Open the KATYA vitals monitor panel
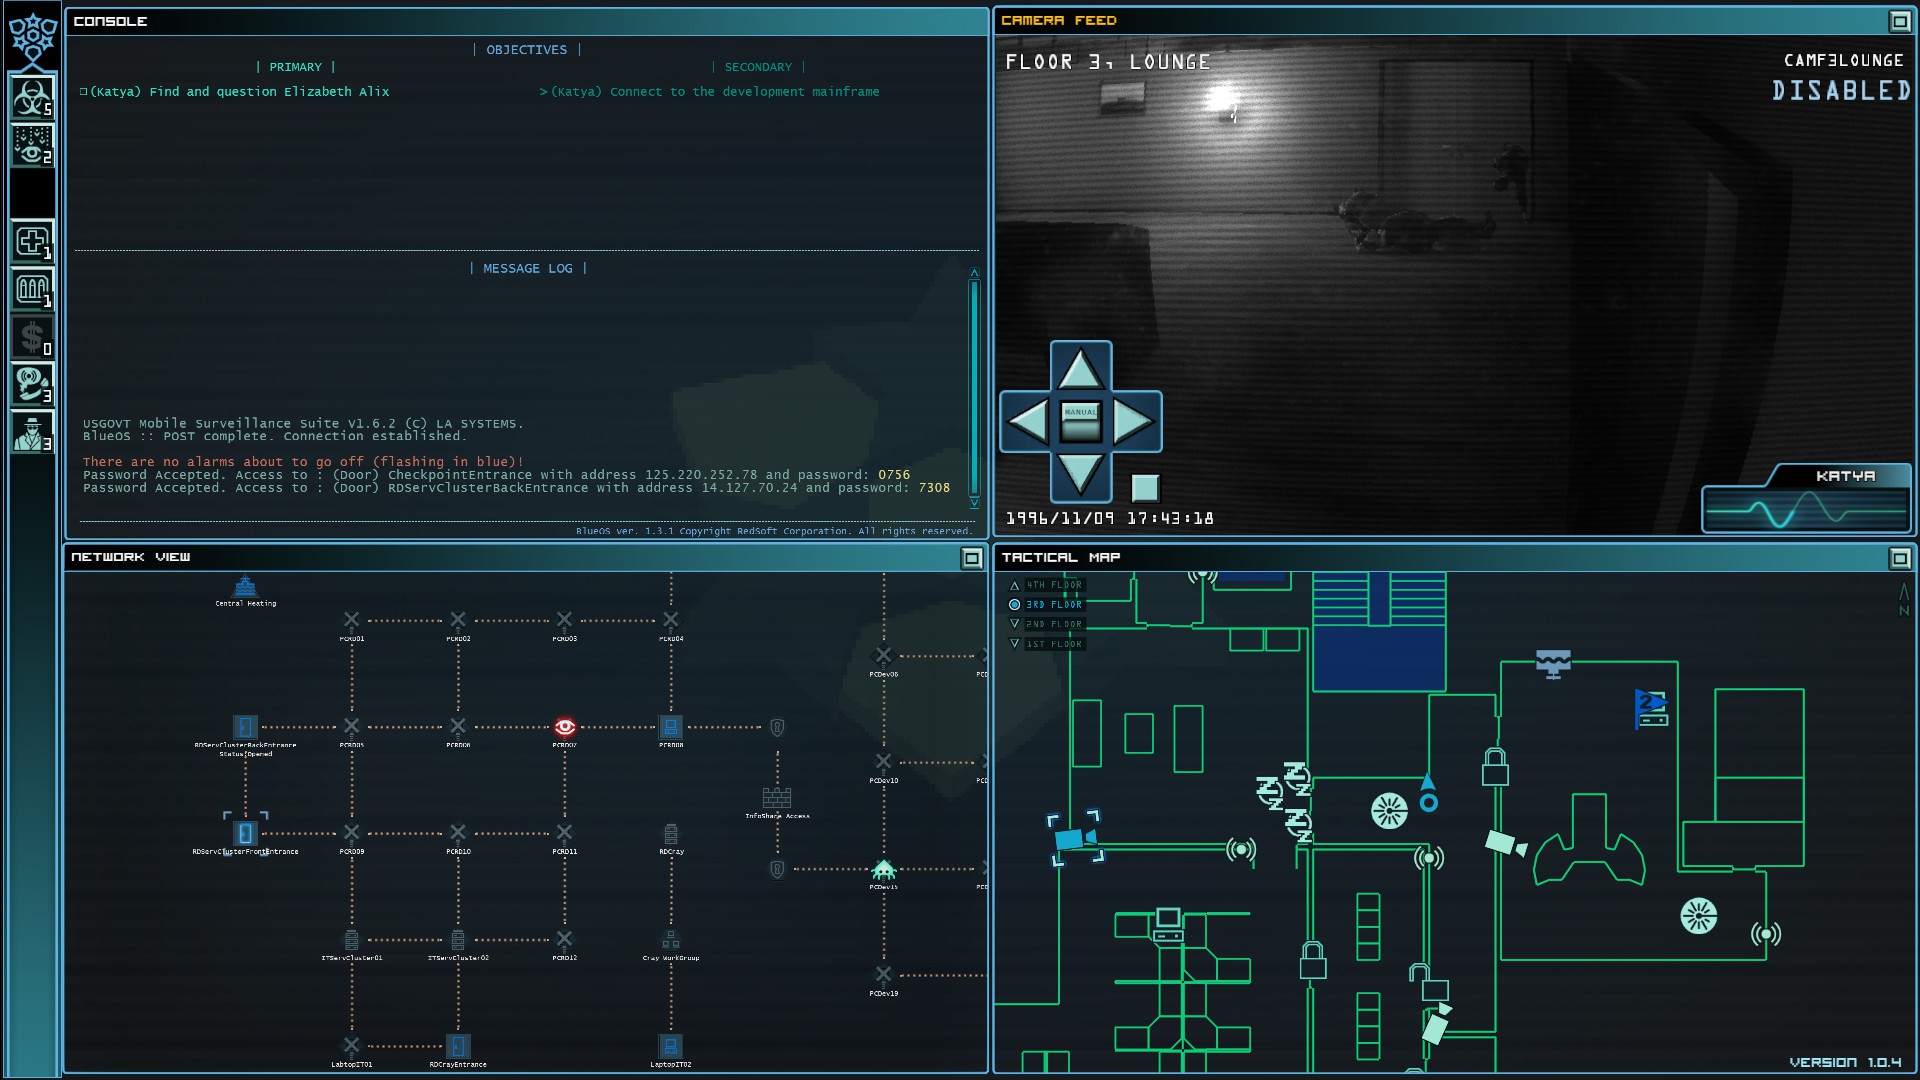Image resolution: width=1920 pixels, height=1080 pixels. tap(1807, 497)
